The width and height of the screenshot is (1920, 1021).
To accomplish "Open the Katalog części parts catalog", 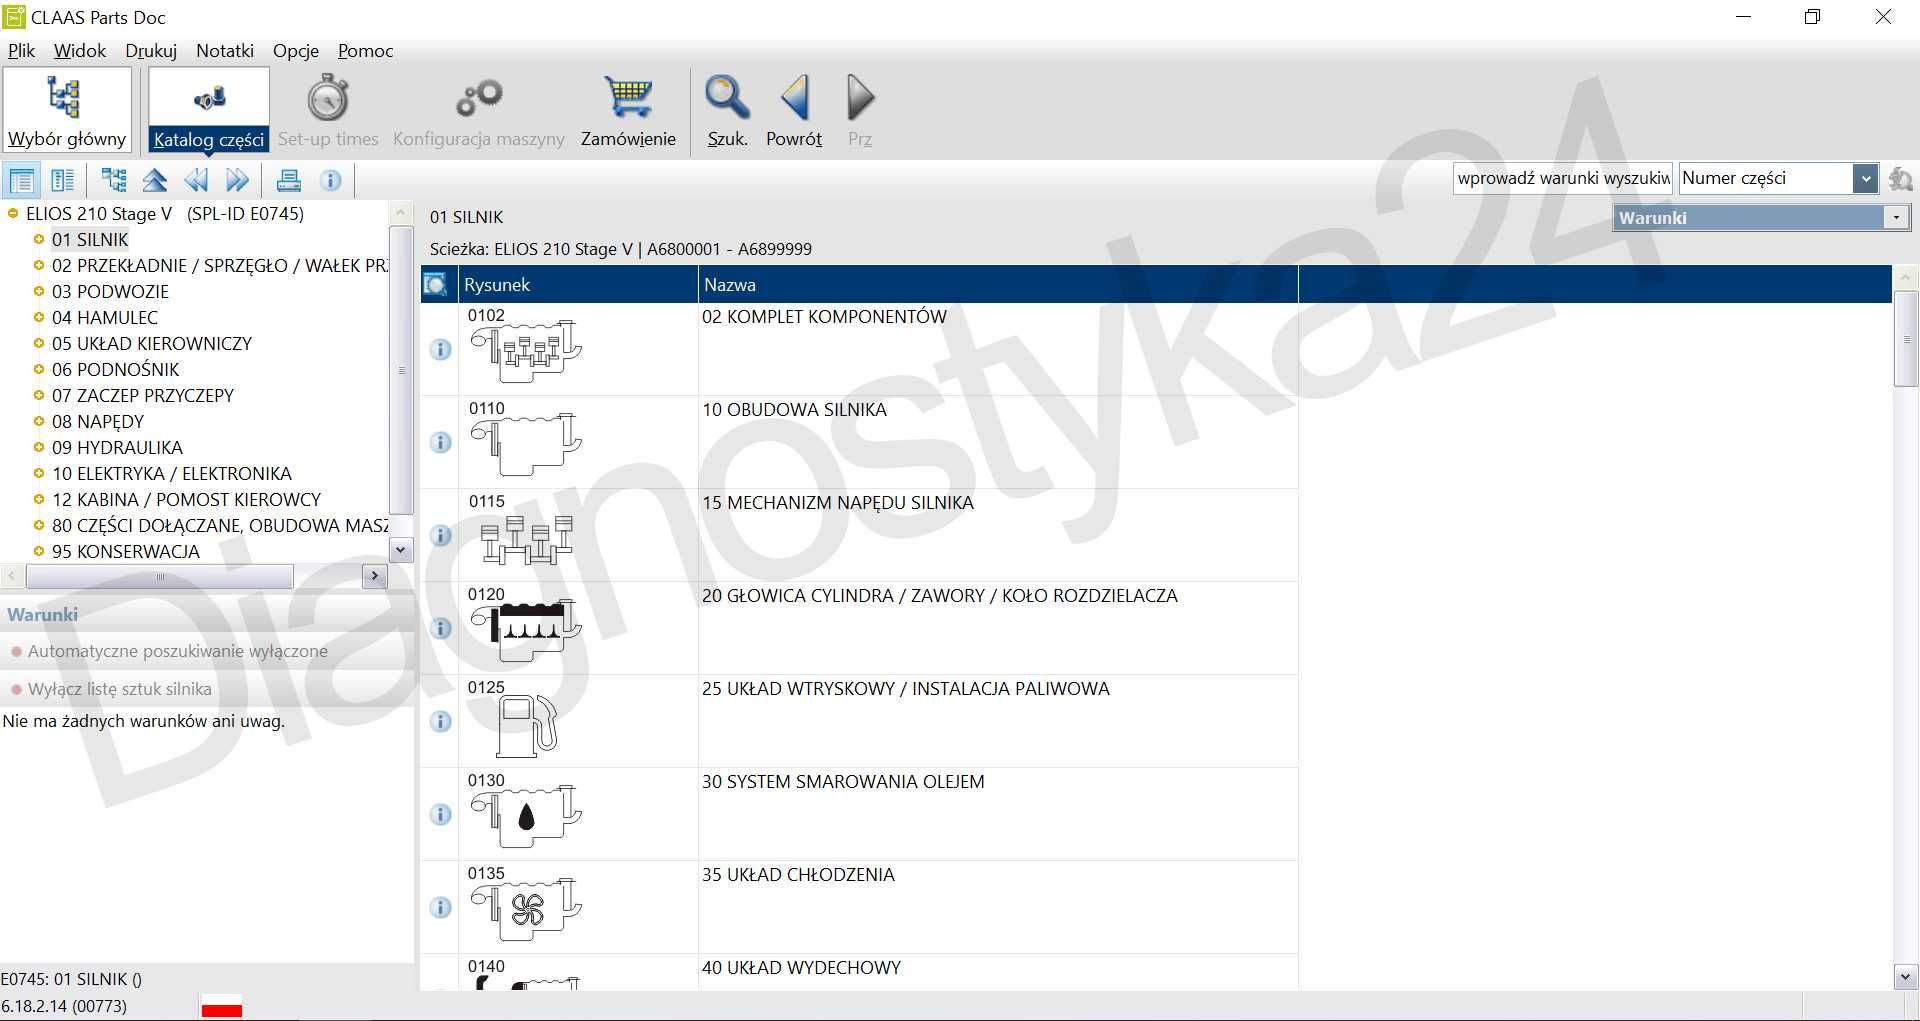I will coord(209,110).
